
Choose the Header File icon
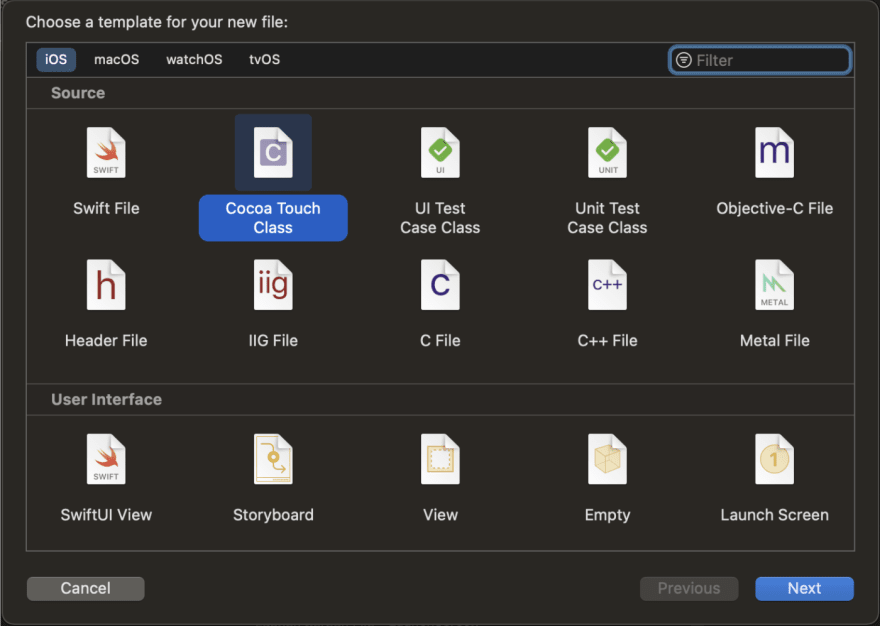click(106, 285)
